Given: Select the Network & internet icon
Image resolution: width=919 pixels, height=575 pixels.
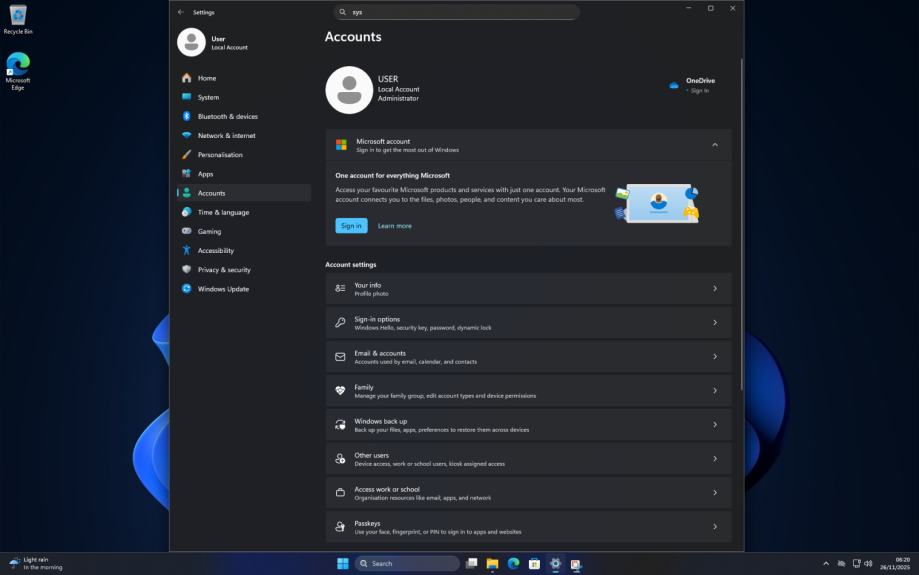Looking at the screenshot, I should [186, 135].
